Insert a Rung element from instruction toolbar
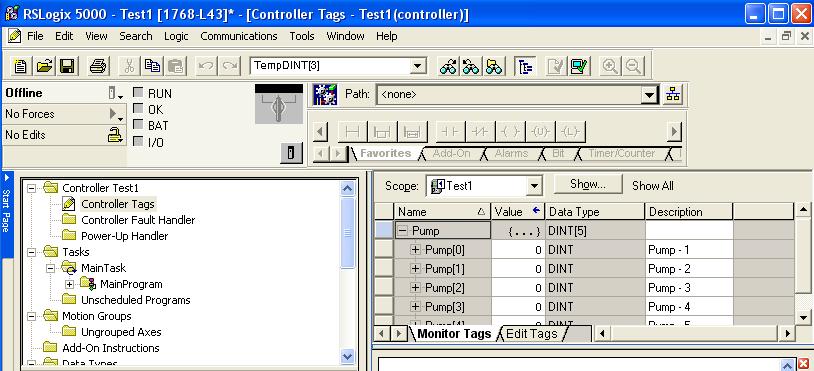814x371 pixels. (352, 132)
